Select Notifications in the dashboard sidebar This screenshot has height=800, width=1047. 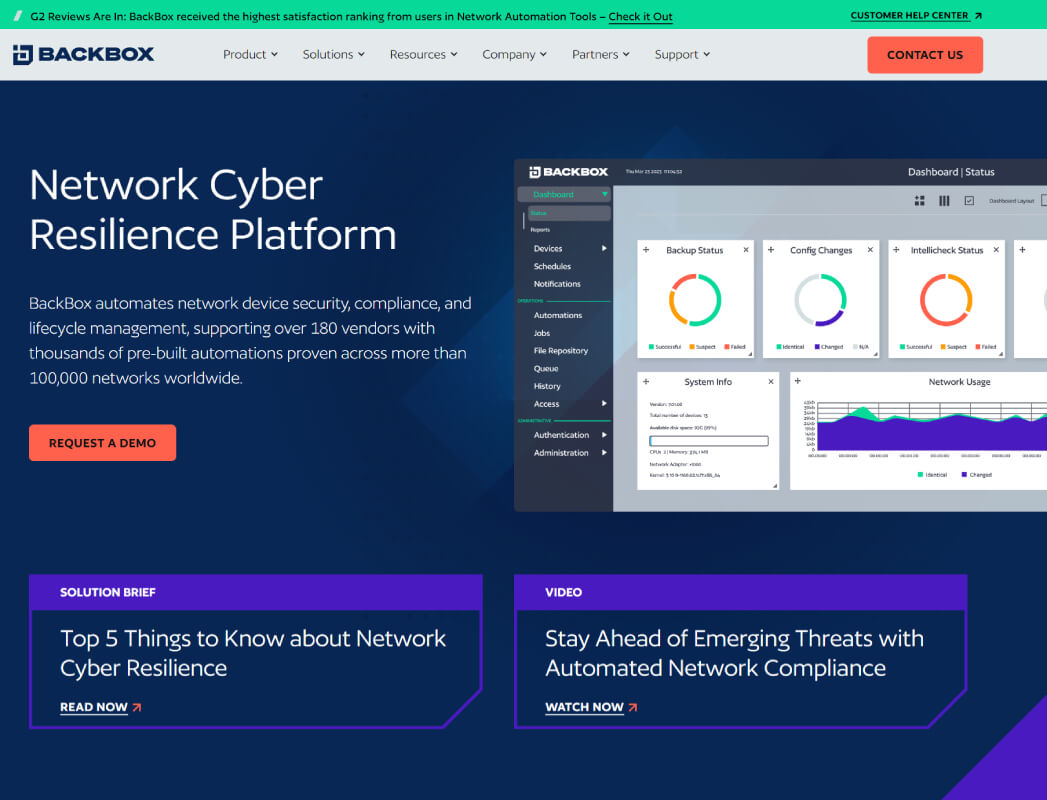tap(557, 284)
